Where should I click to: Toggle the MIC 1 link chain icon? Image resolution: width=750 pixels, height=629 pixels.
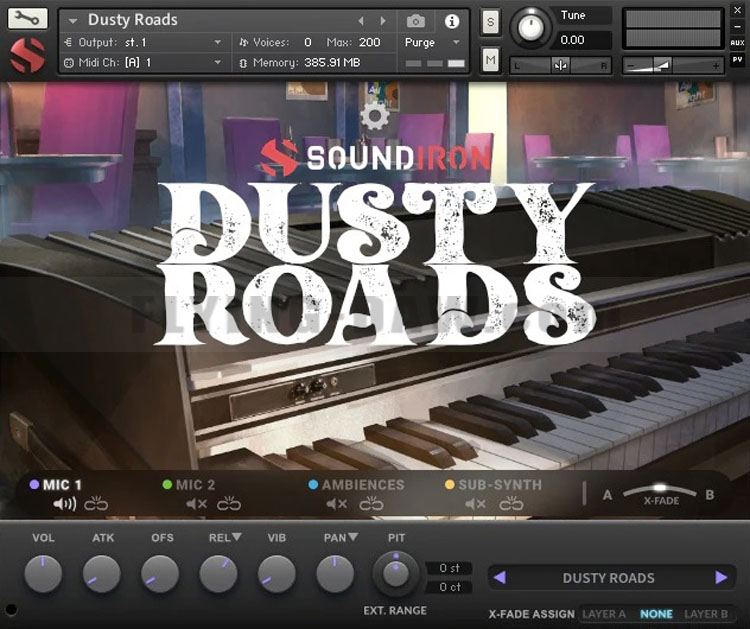96,504
